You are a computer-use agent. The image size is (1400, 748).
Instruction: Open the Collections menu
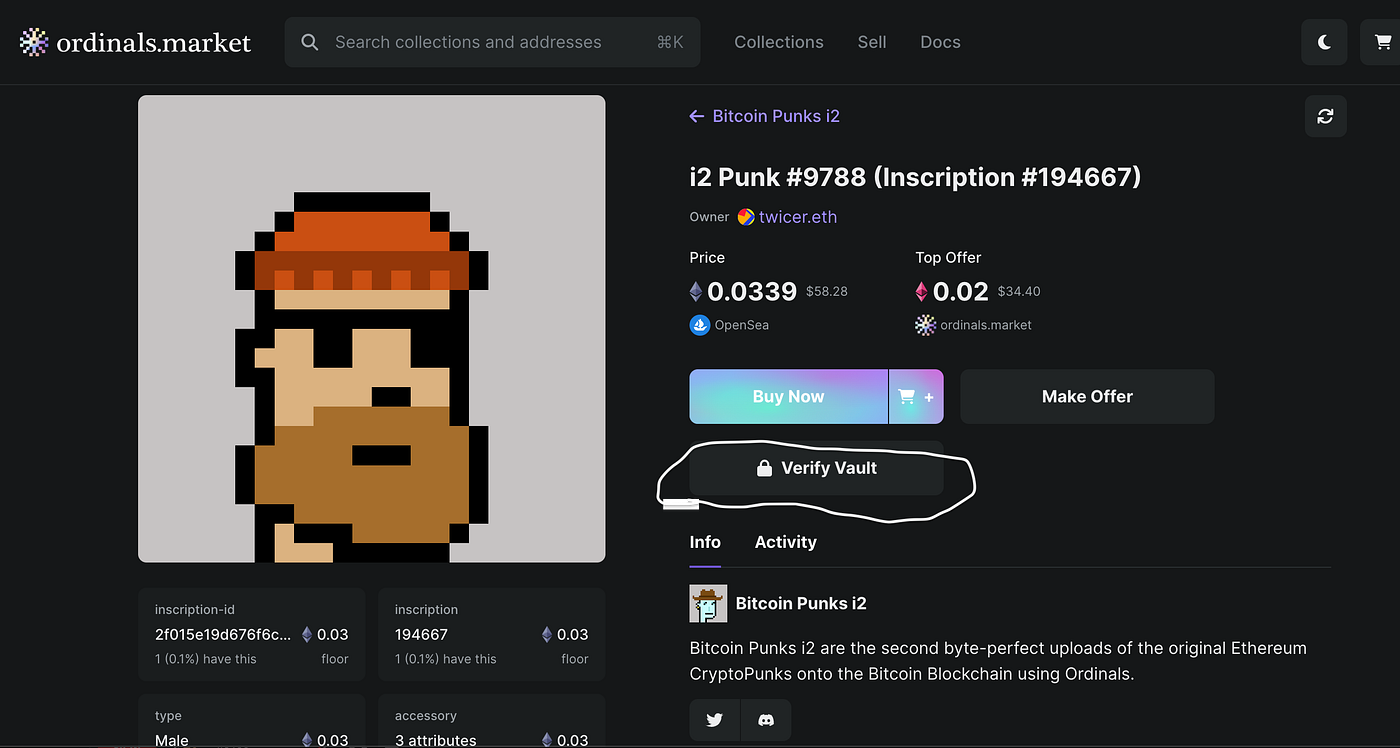pos(779,42)
